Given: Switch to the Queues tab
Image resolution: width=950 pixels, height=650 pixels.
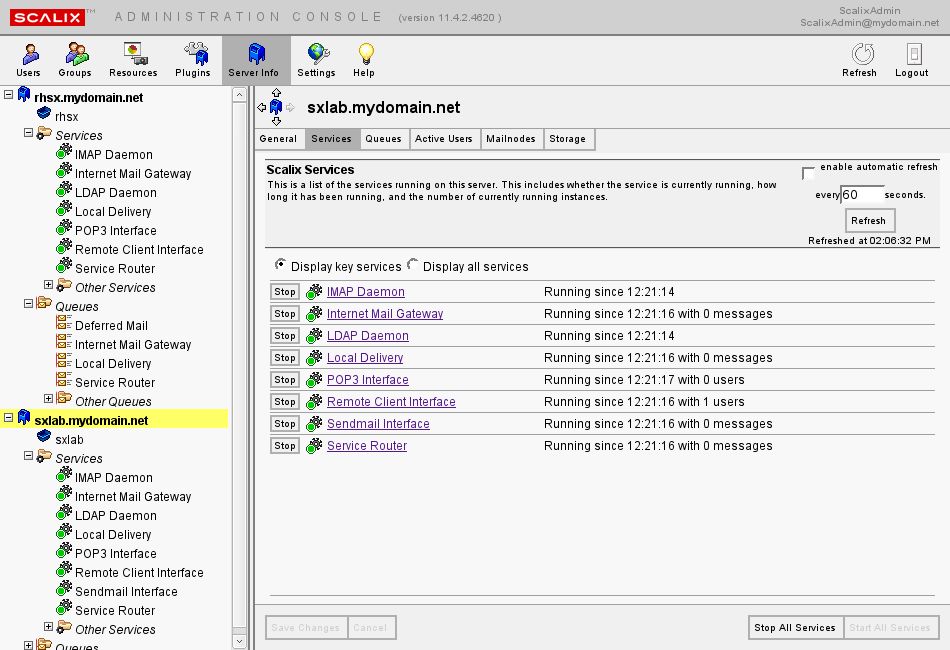Looking at the screenshot, I should click(x=383, y=139).
